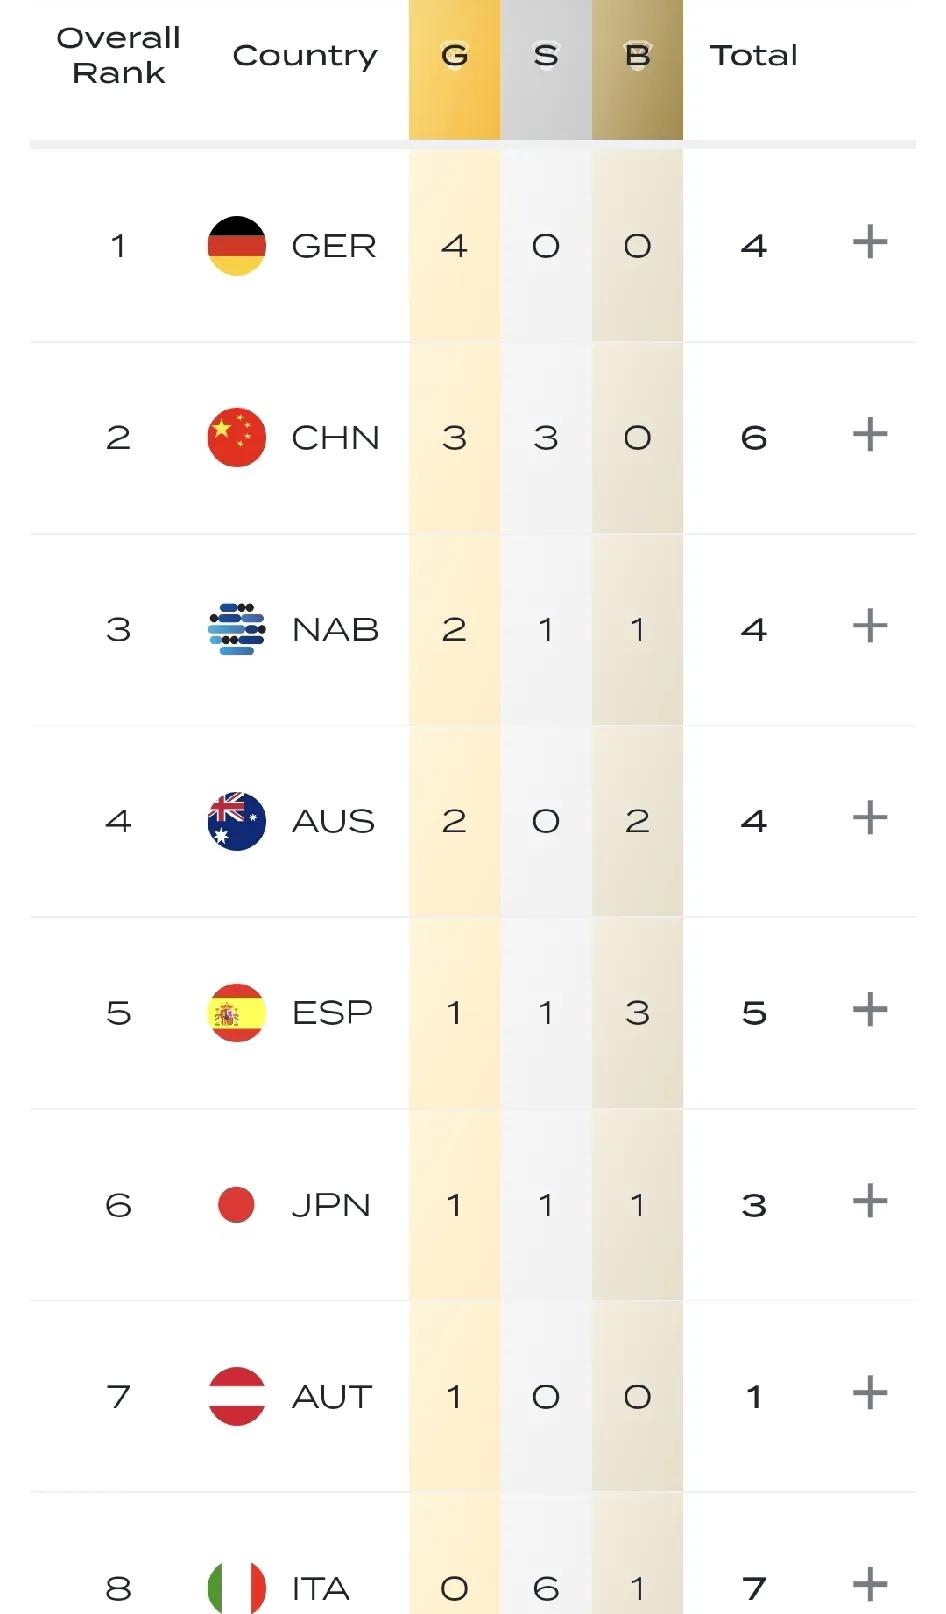This screenshot has height=1614, width=946.
Task: Click the NAB striped emblem icon
Action: [x=236, y=629]
